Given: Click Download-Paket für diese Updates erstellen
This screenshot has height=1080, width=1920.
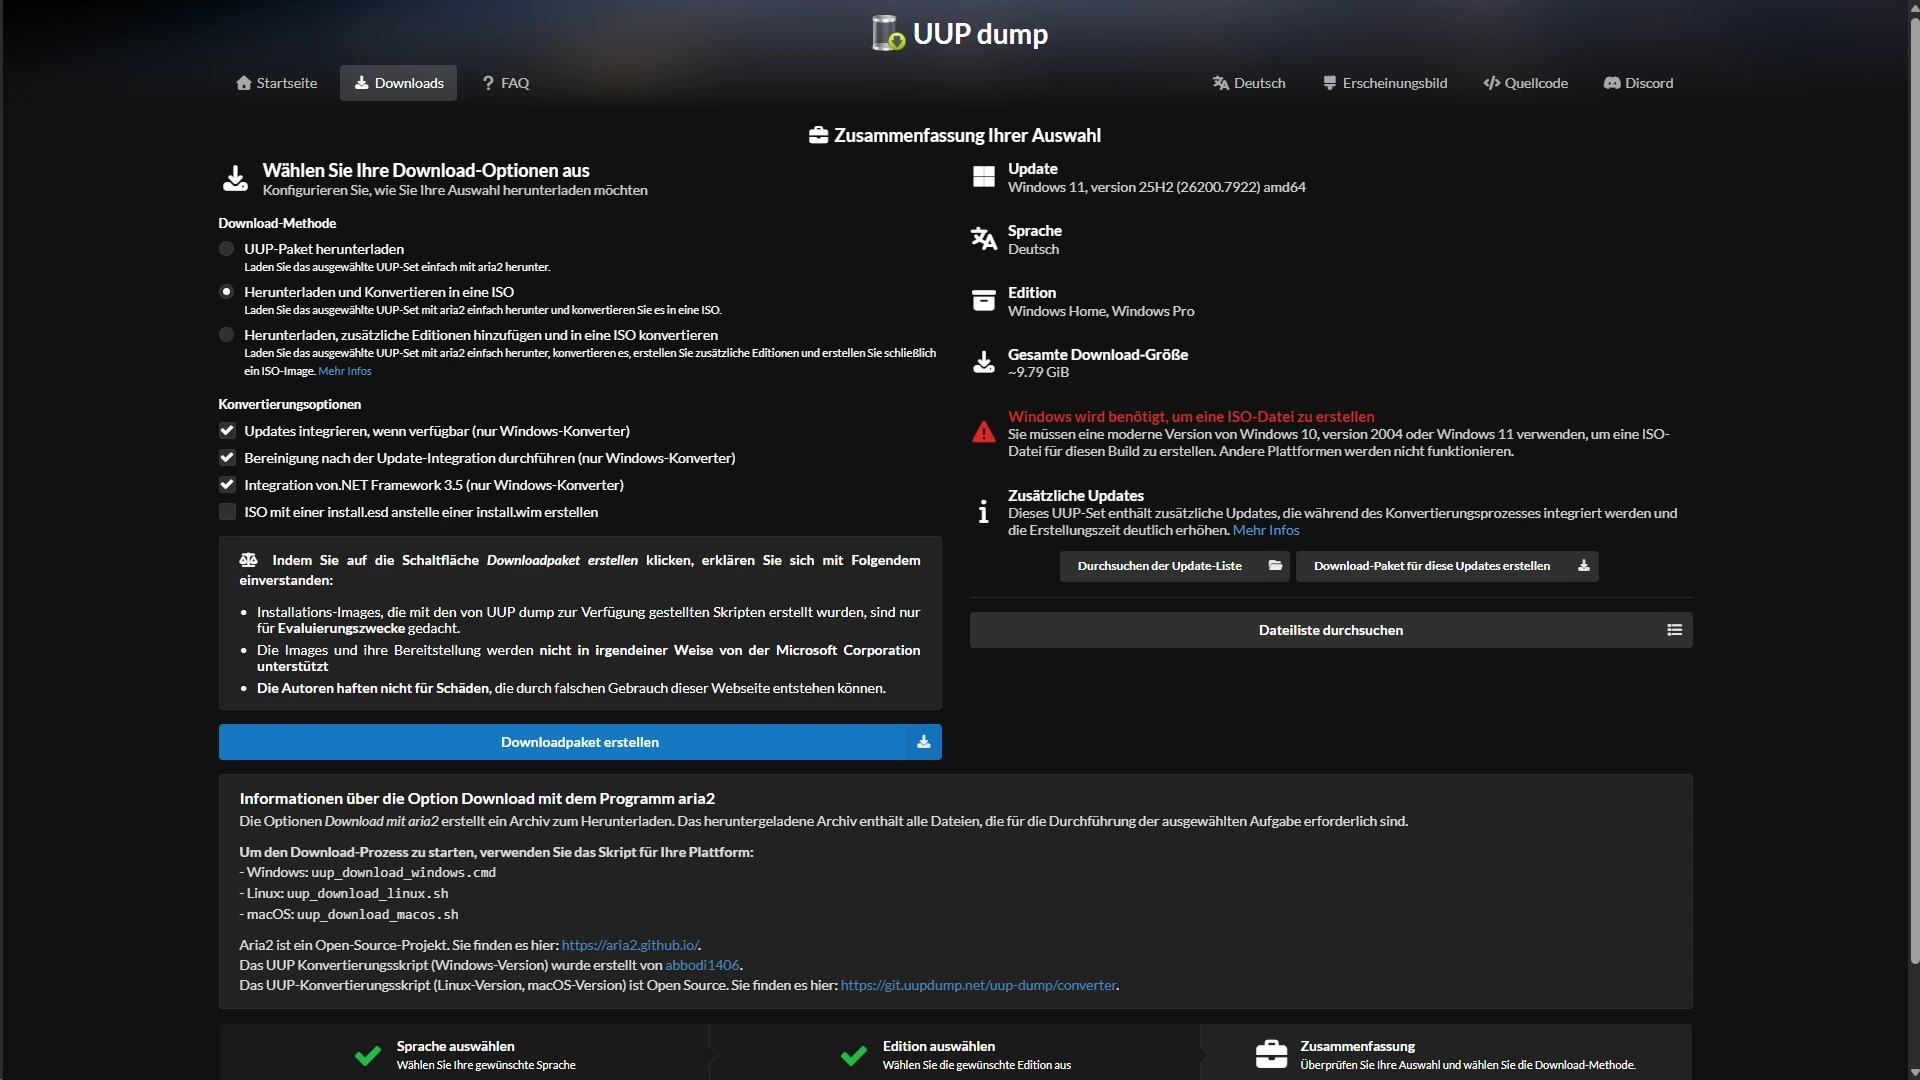Looking at the screenshot, I should [1447, 566].
